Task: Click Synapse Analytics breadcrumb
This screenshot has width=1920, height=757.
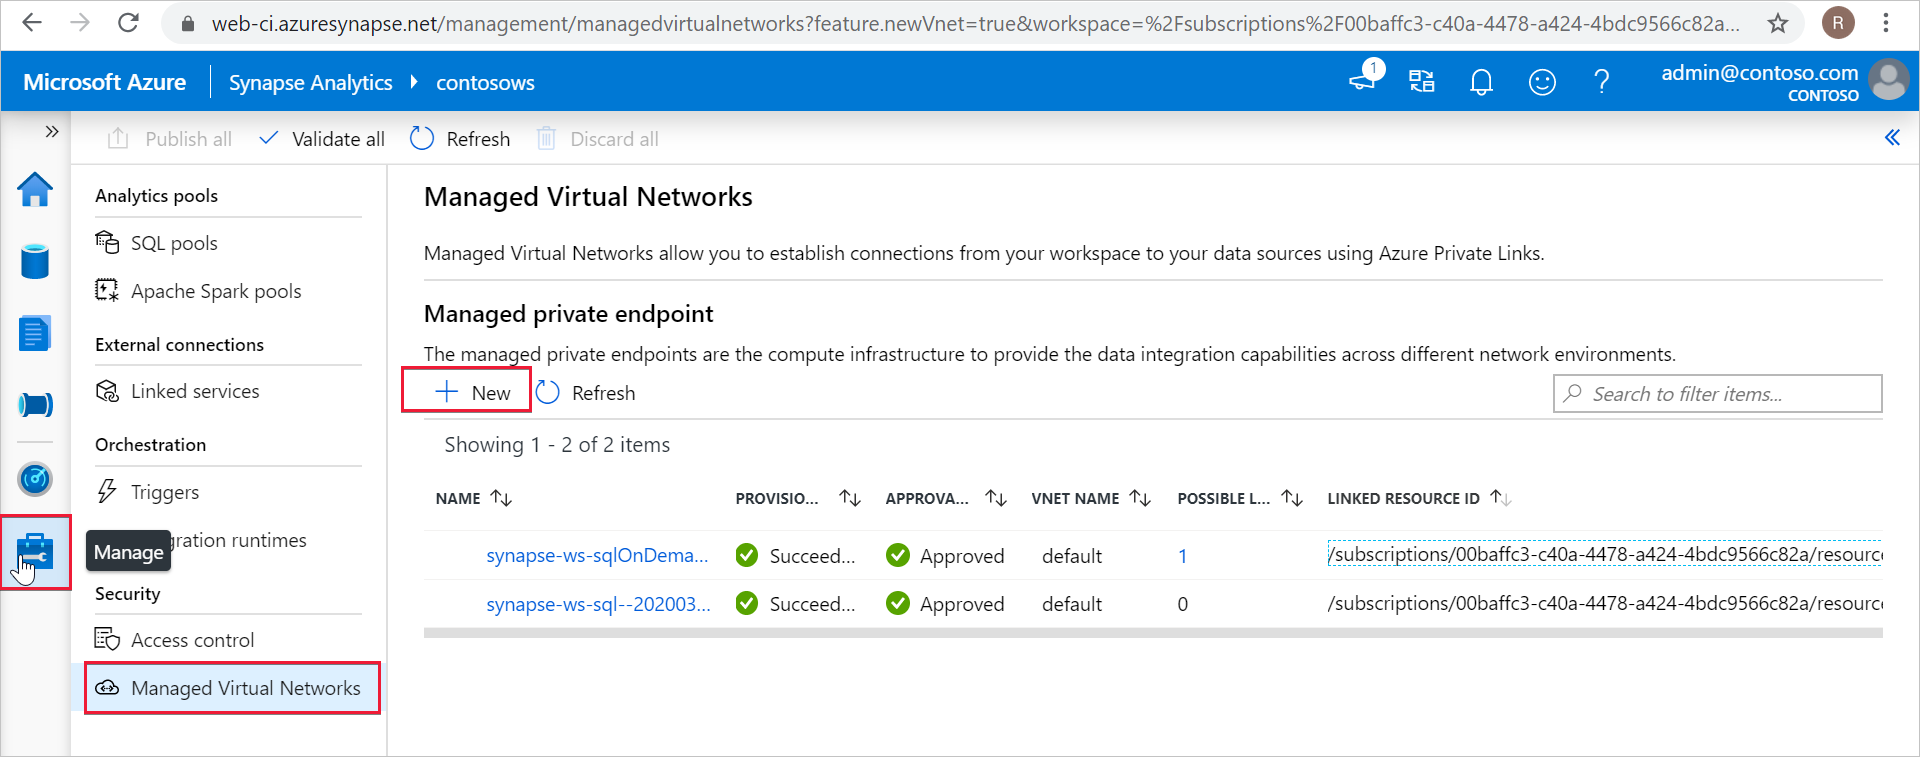Action: click(x=310, y=82)
